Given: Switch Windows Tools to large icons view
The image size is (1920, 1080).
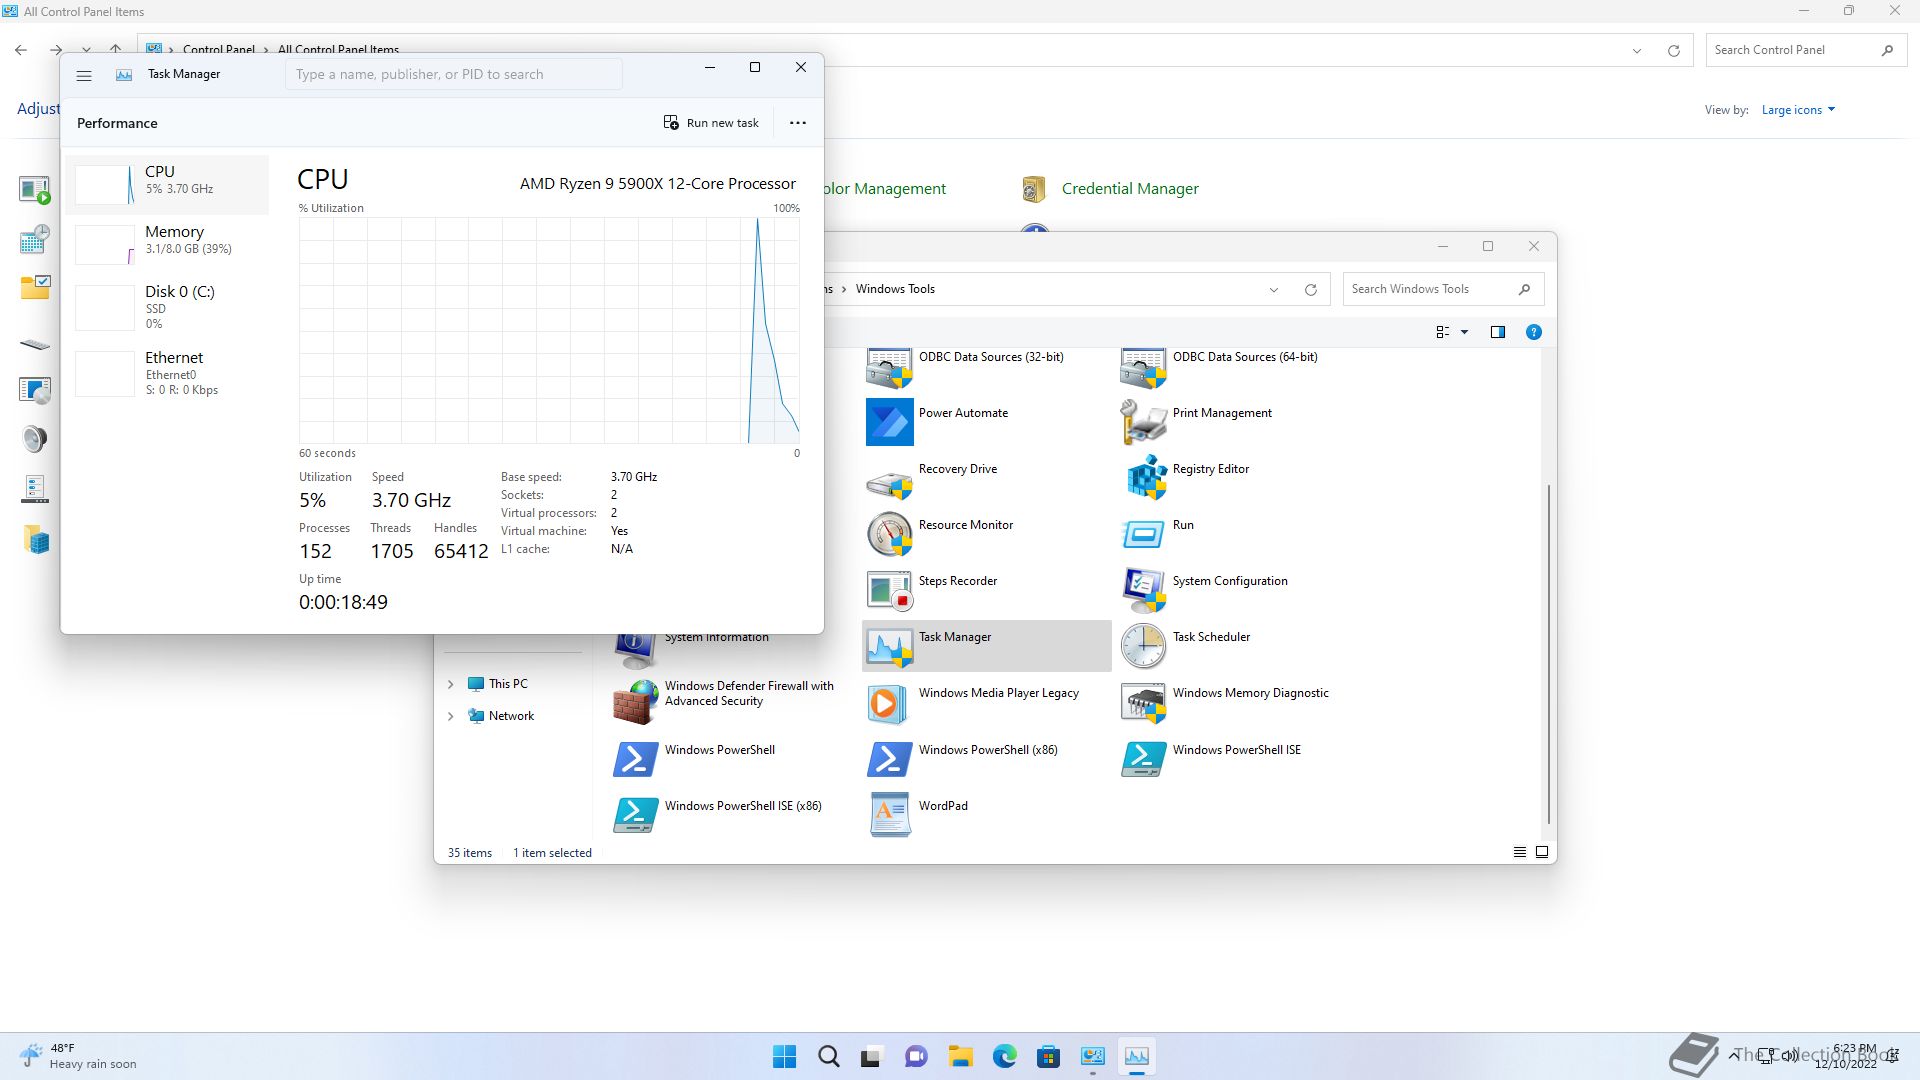Looking at the screenshot, I should [x=1541, y=852].
